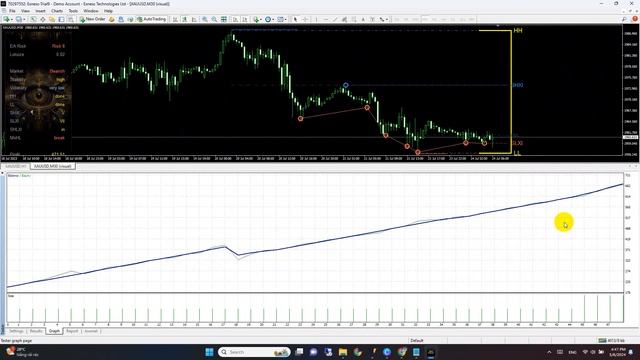640x360 pixels.
Task: Click the 'Default' profile in status bar
Action: 417,340
